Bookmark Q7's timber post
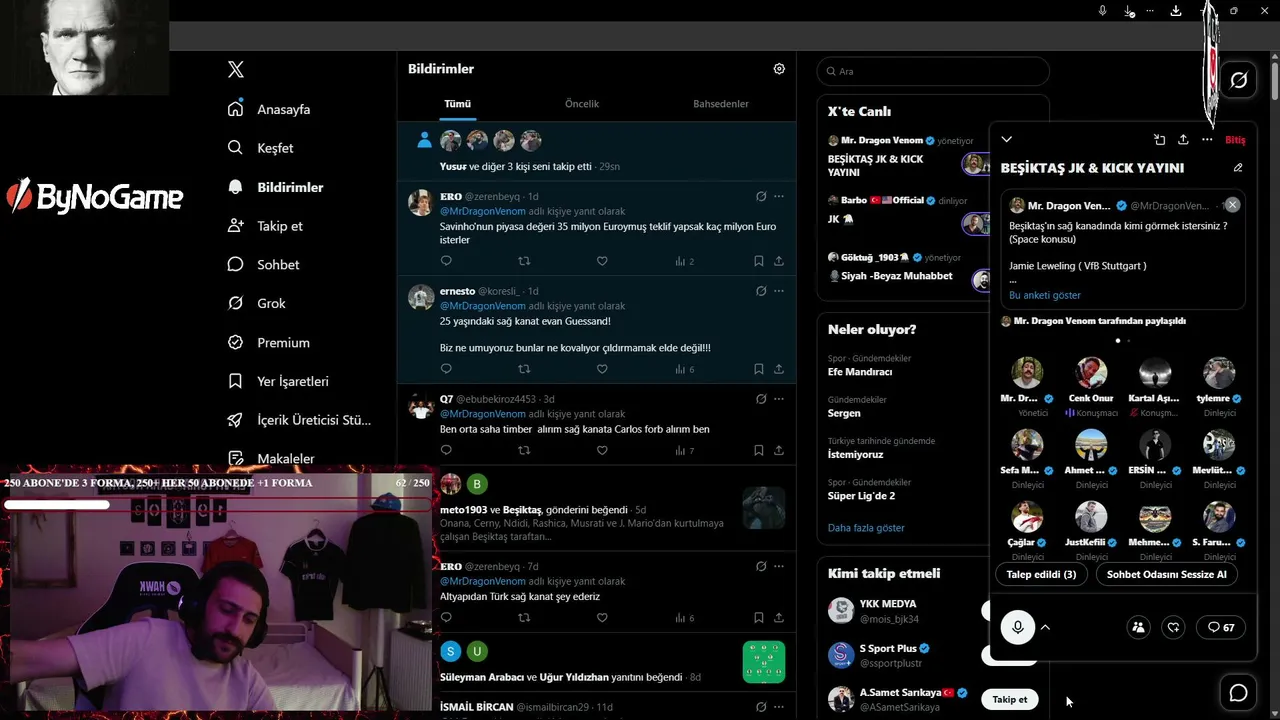The width and height of the screenshot is (1280, 720). 759,451
